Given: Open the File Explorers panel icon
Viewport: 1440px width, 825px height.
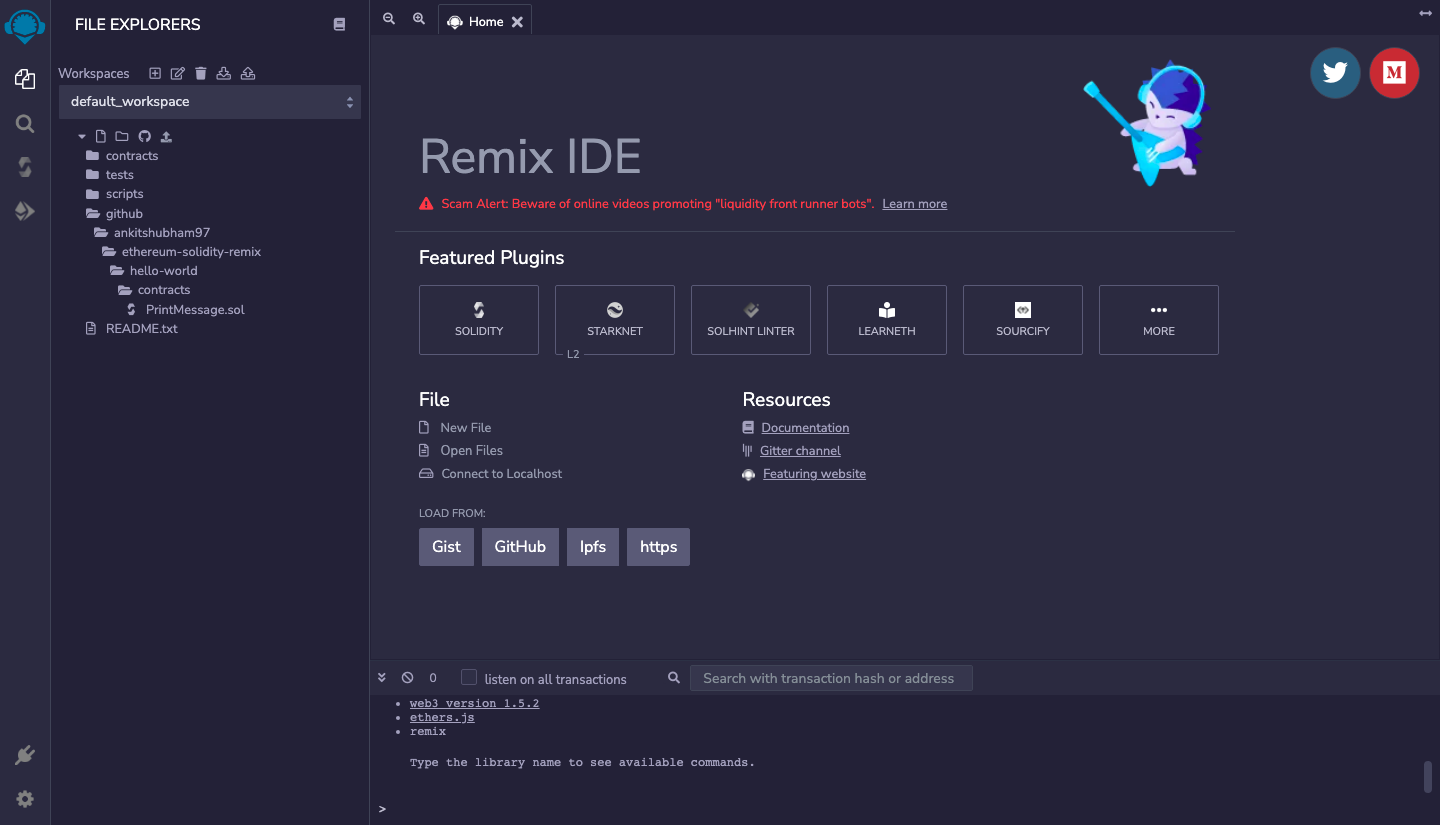Looking at the screenshot, I should coord(25,79).
